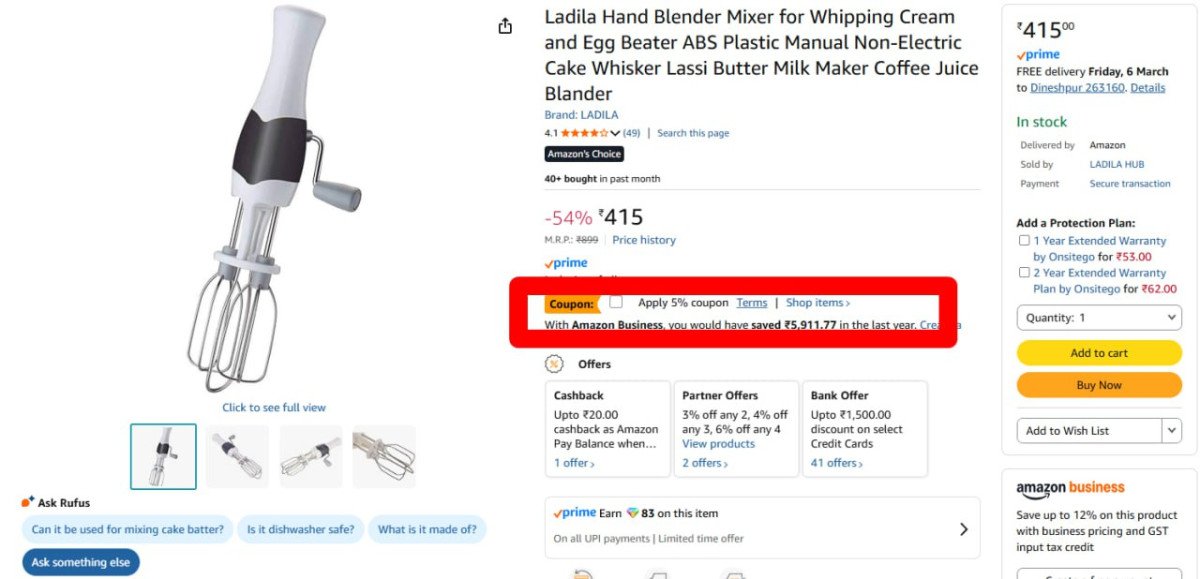This screenshot has height=579, width=1200.
Task: Click the diamond icon near 83 points
Action: coord(632,513)
